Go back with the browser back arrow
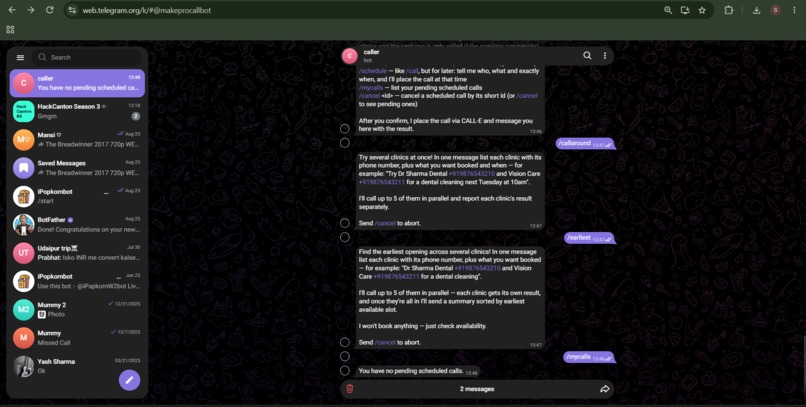 point(12,10)
